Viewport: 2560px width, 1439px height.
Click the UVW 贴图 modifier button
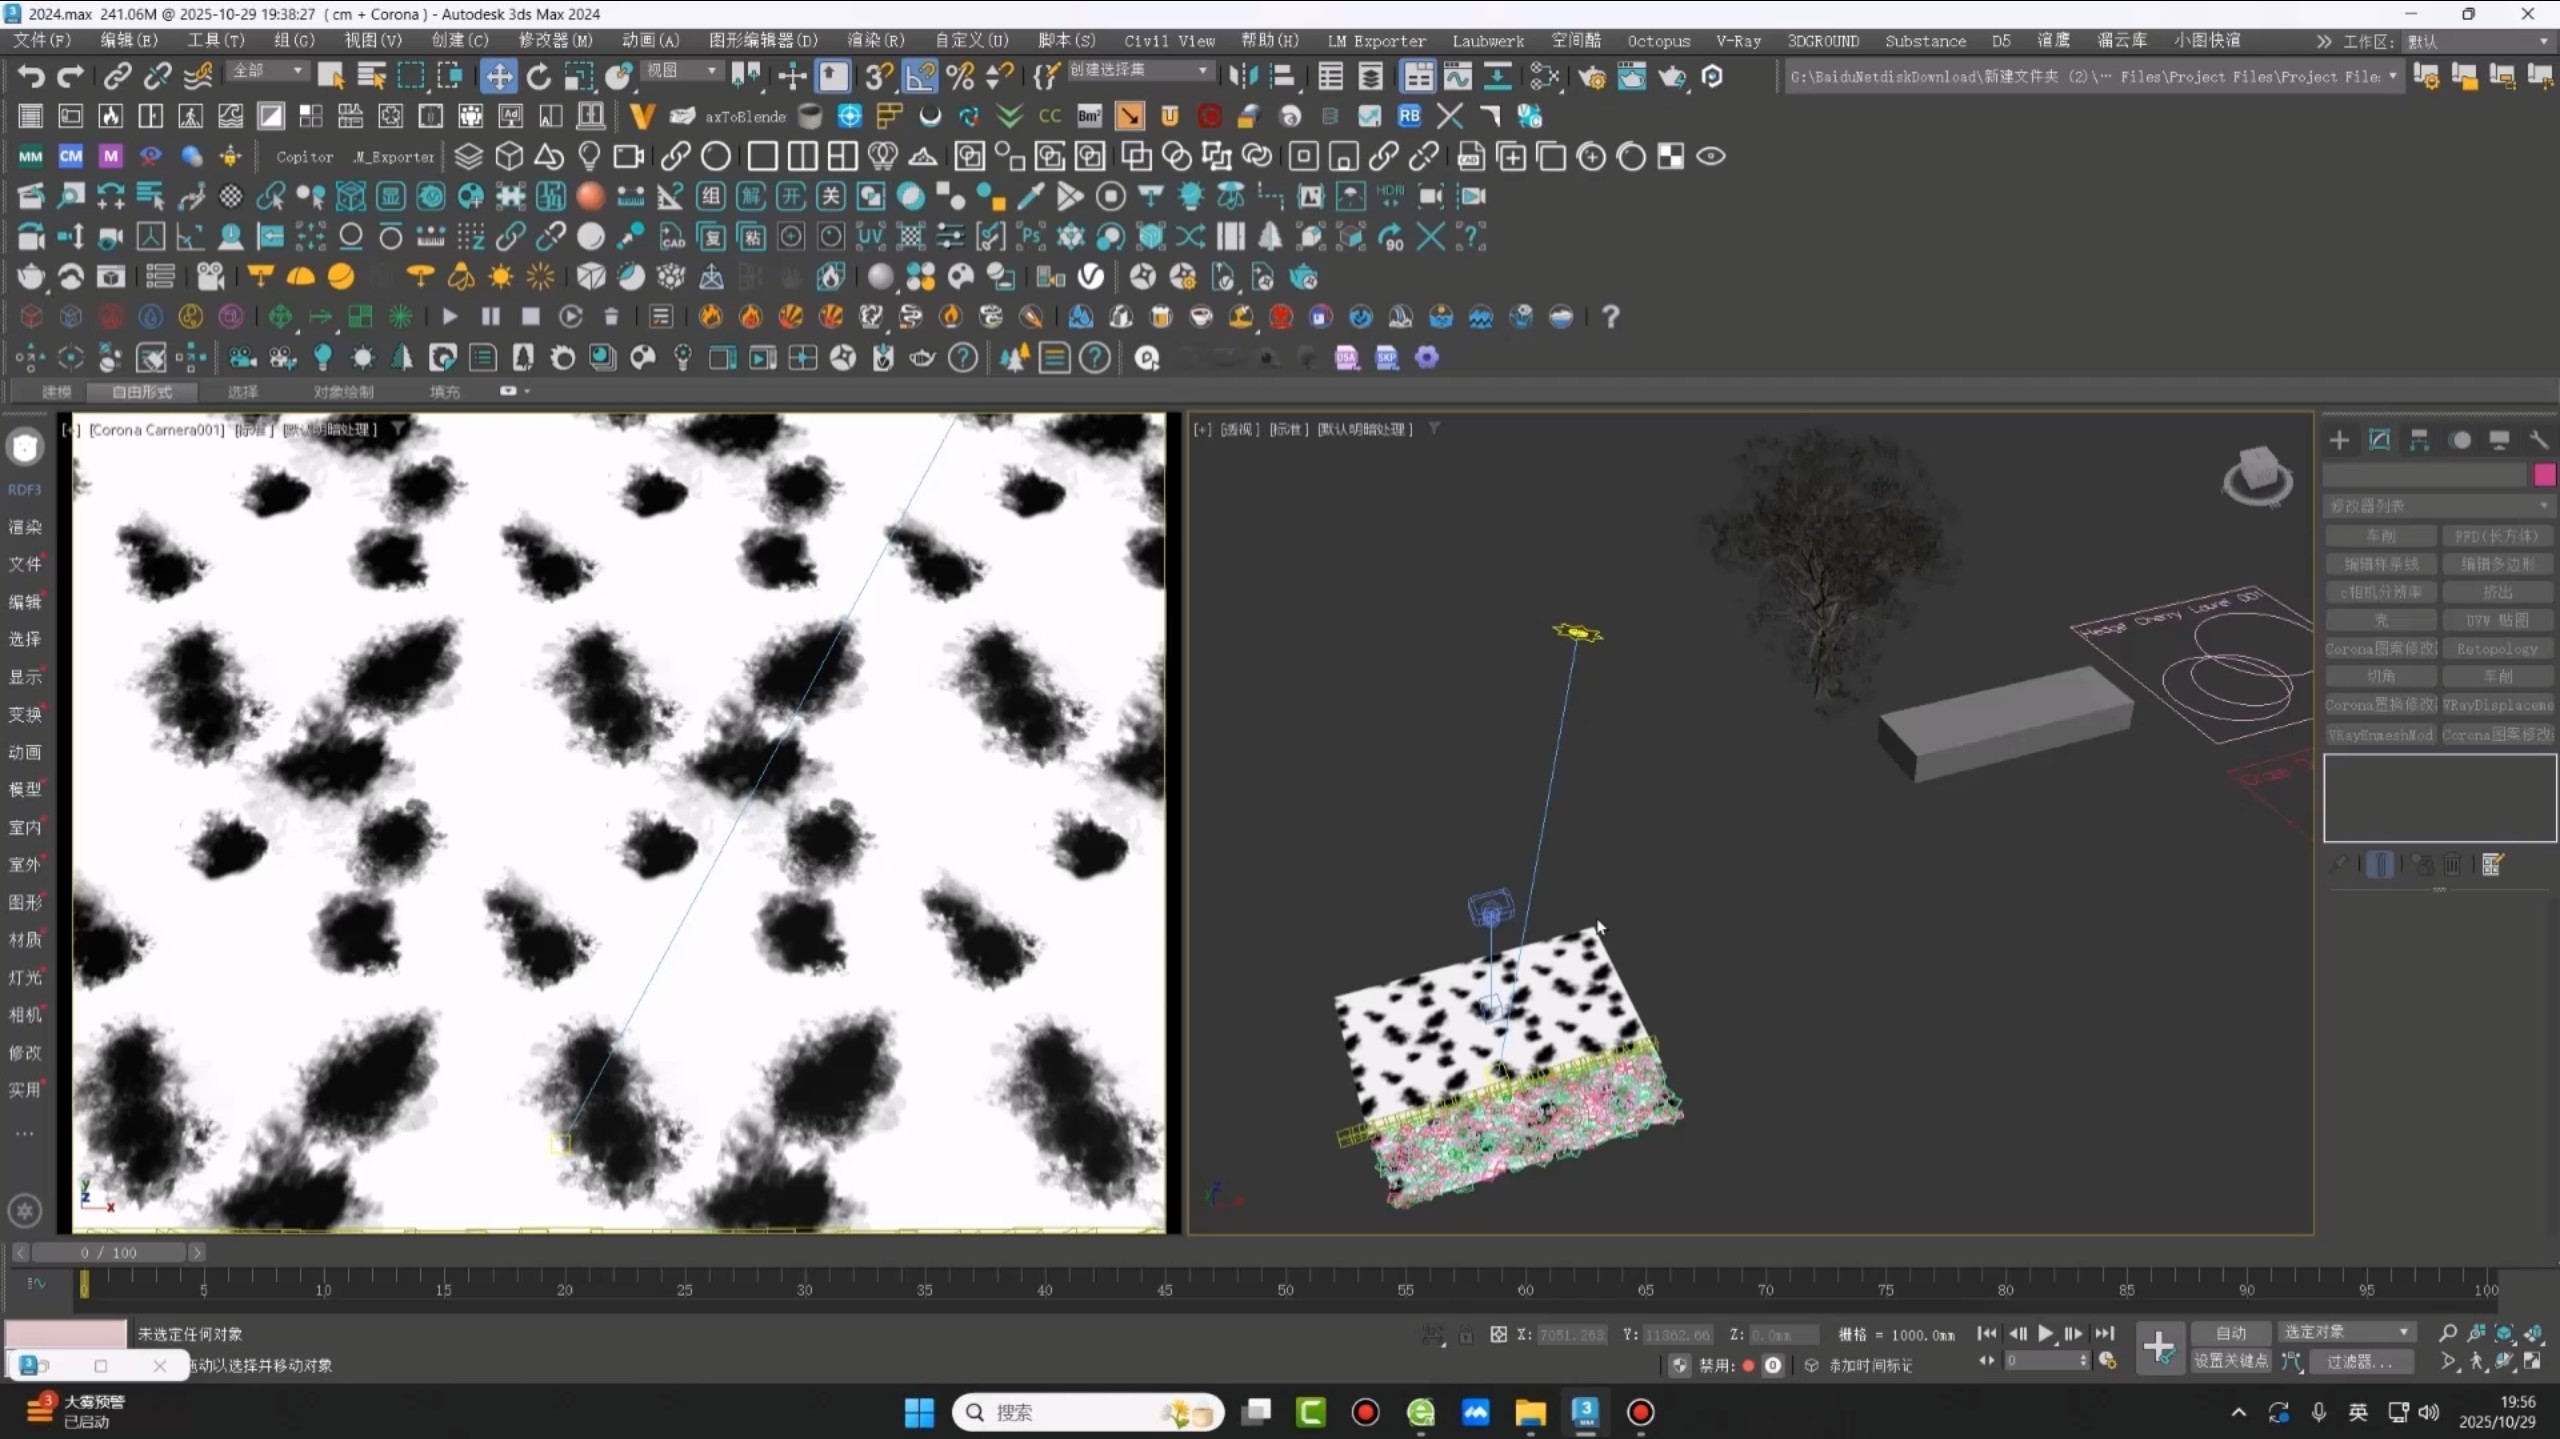2497,620
